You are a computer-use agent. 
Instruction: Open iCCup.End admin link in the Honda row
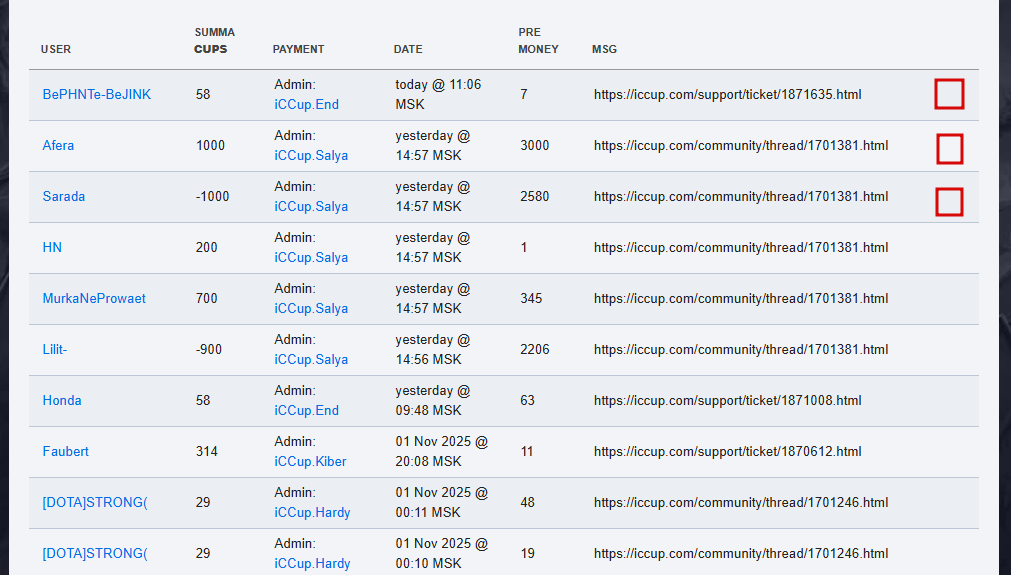[x=306, y=410]
